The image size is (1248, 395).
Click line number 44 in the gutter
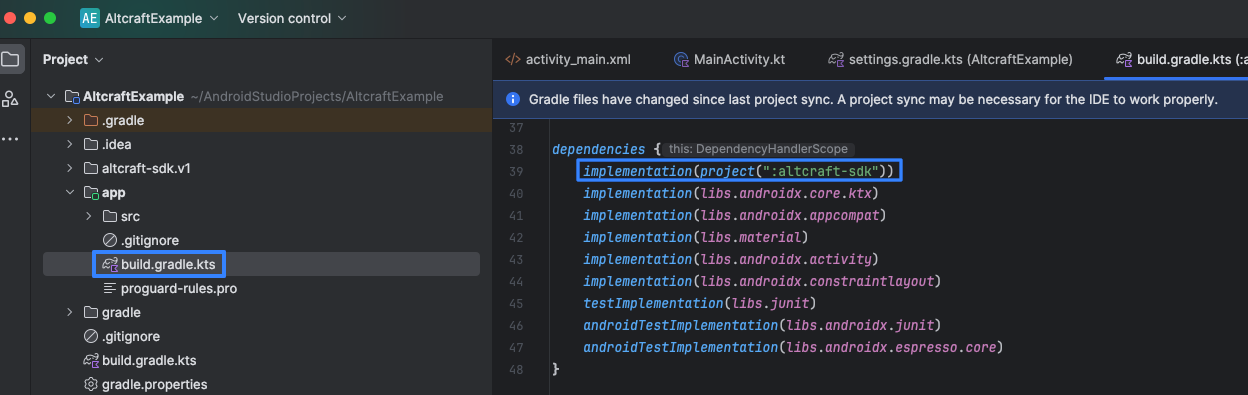tap(516, 280)
